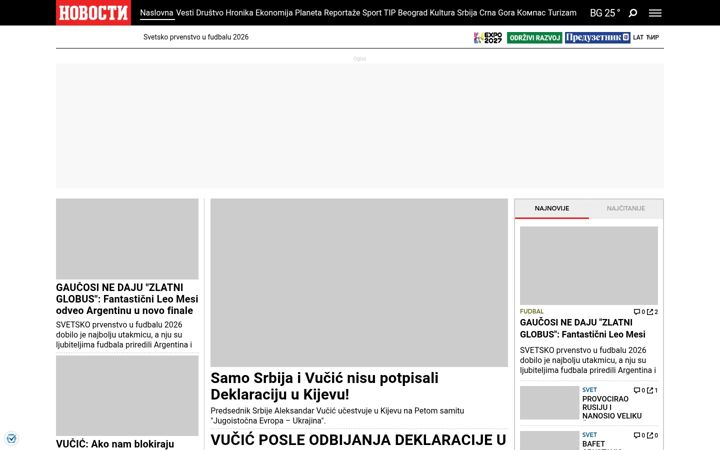The width and height of the screenshot is (720, 450).
Task: Open VUČIĆ: Ako nam blokiraju headline
Action: tap(115, 444)
